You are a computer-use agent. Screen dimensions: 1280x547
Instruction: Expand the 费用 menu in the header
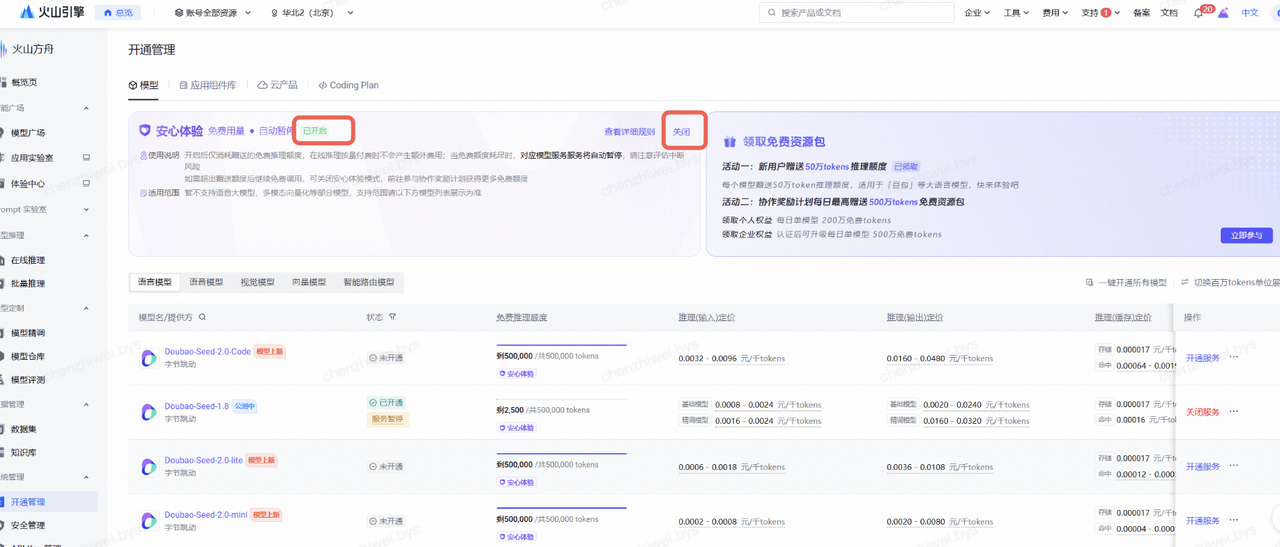coord(1056,13)
